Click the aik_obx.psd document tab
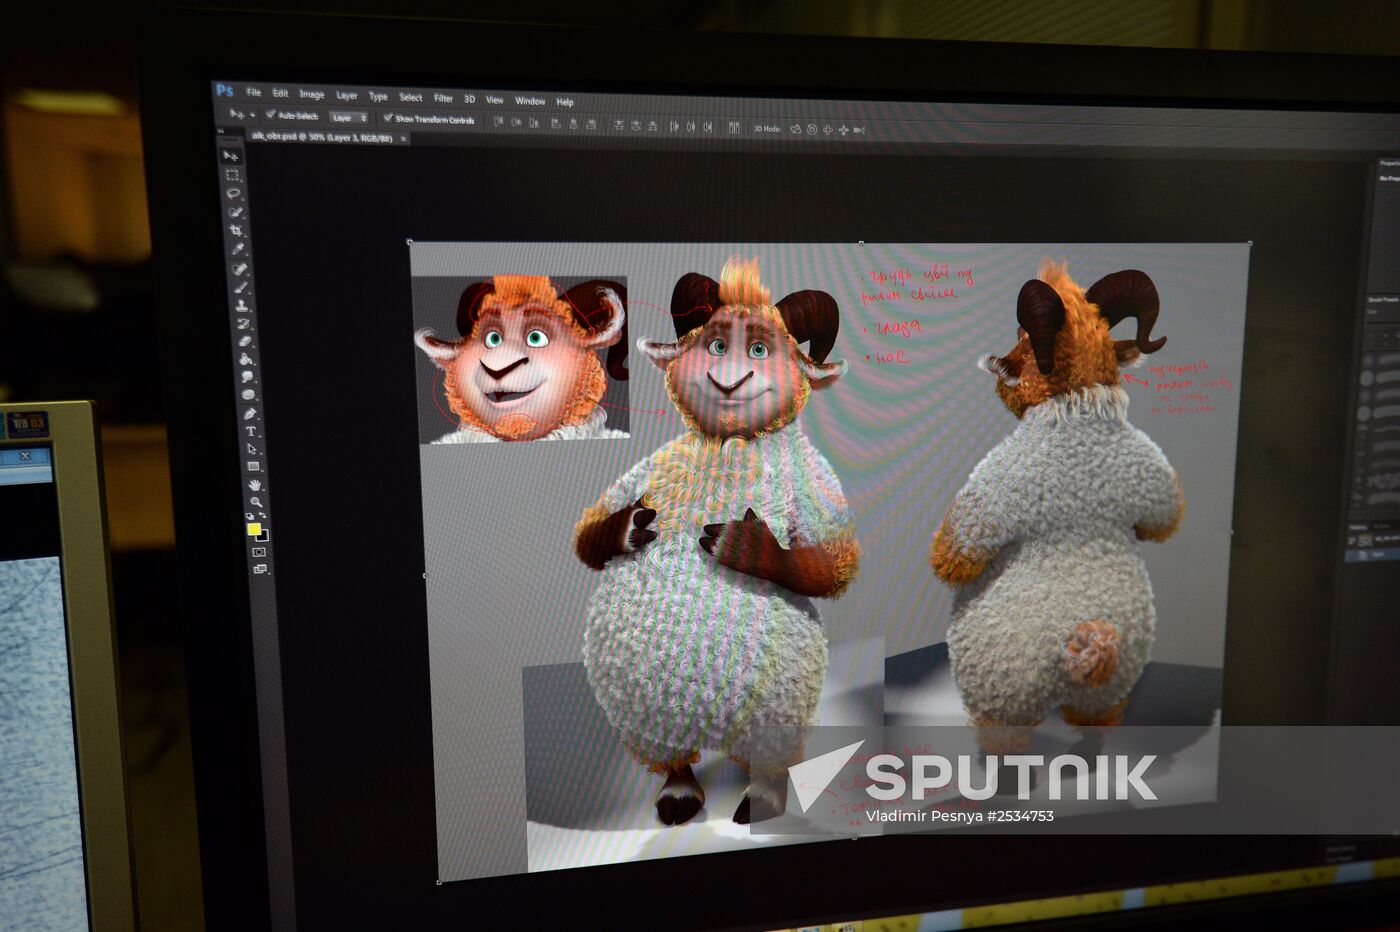The image size is (1400, 932). 322,136
